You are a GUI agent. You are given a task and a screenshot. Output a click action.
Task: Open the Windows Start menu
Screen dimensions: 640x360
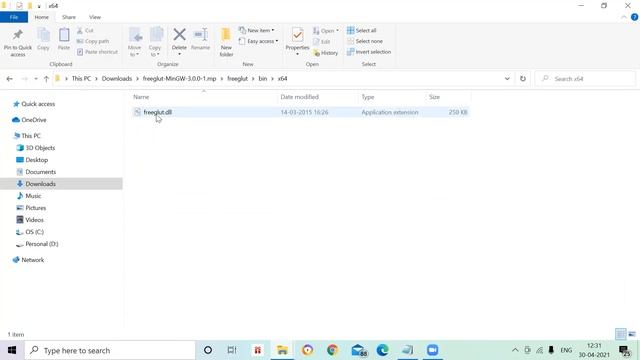[12, 350]
